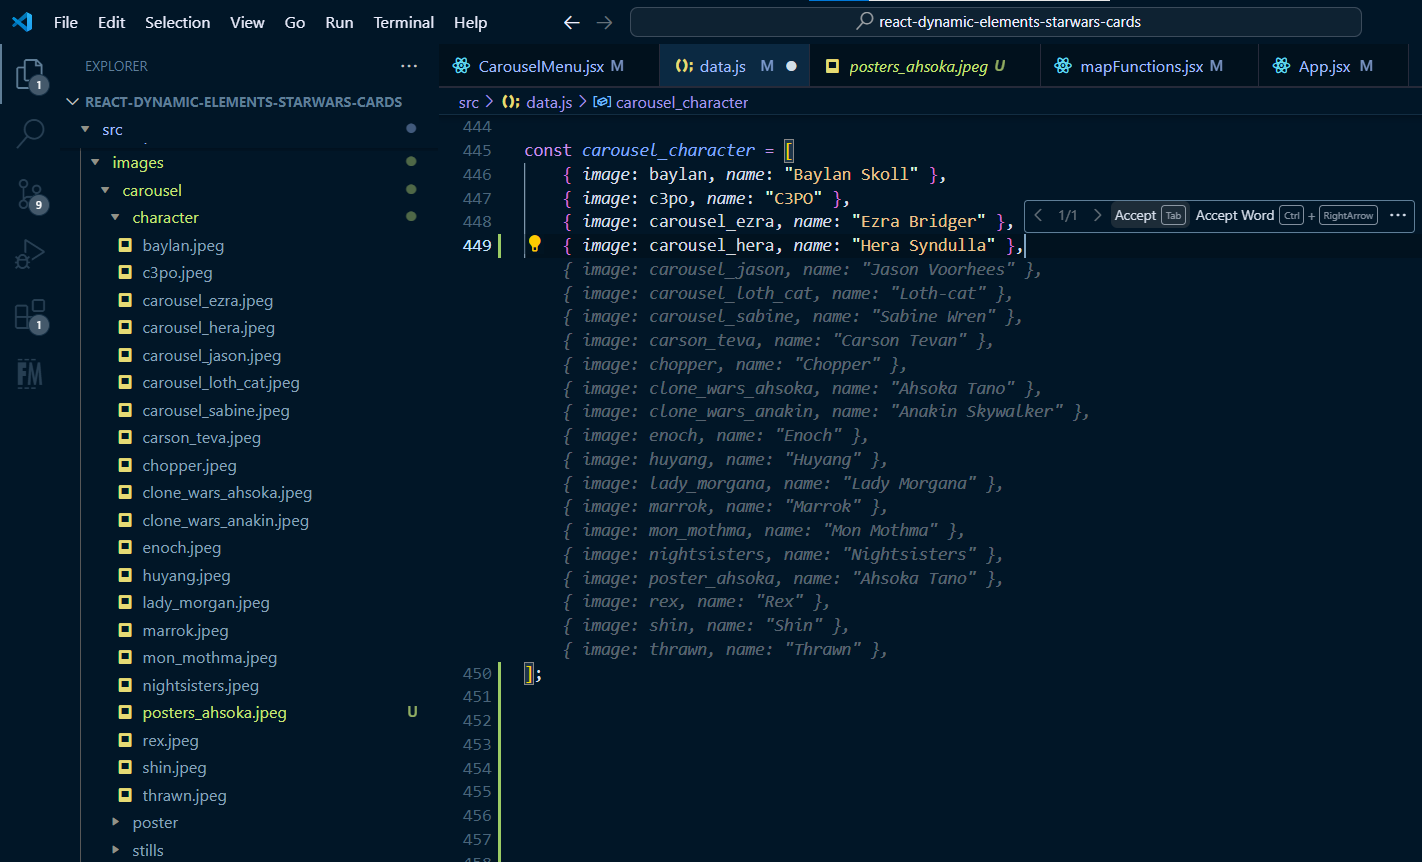Open the Copilot suggestion ellipsis options
Image resolution: width=1422 pixels, height=862 pixels.
tap(1399, 215)
